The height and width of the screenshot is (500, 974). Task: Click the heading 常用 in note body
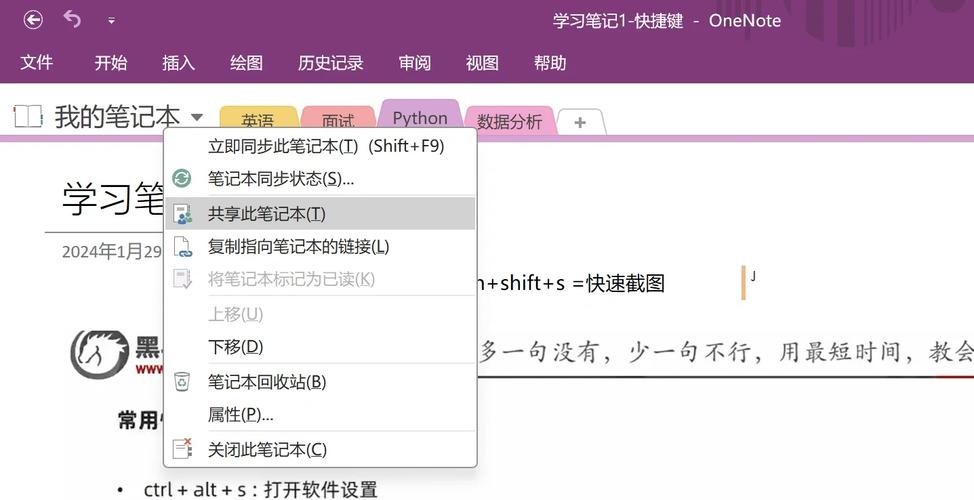click(140, 420)
